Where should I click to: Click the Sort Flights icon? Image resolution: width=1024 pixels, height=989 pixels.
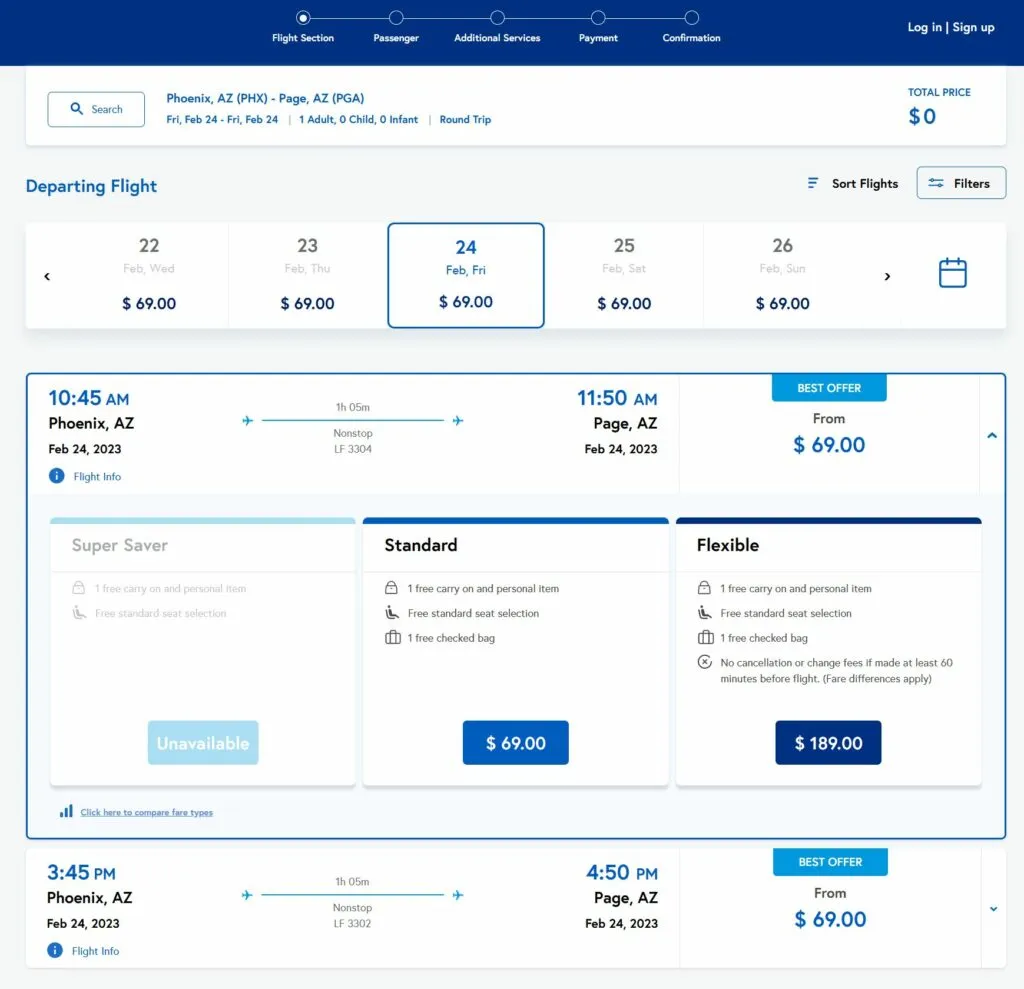[x=813, y=183]
